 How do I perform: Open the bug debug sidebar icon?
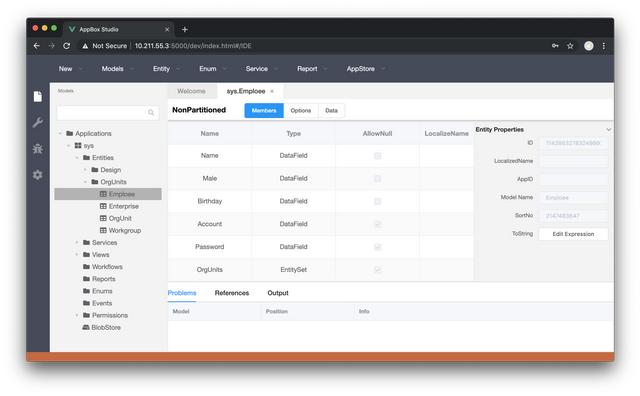pos(38,149)
